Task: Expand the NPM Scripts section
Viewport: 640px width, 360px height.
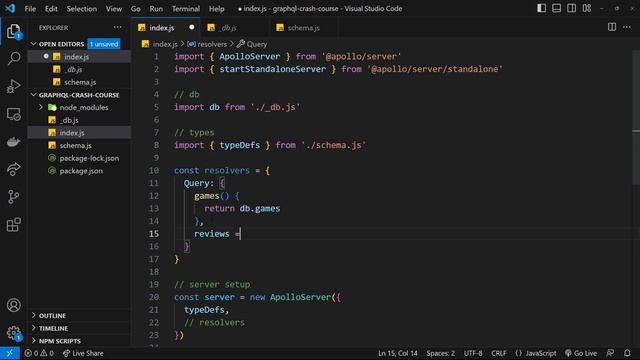Action: point(33,341)
